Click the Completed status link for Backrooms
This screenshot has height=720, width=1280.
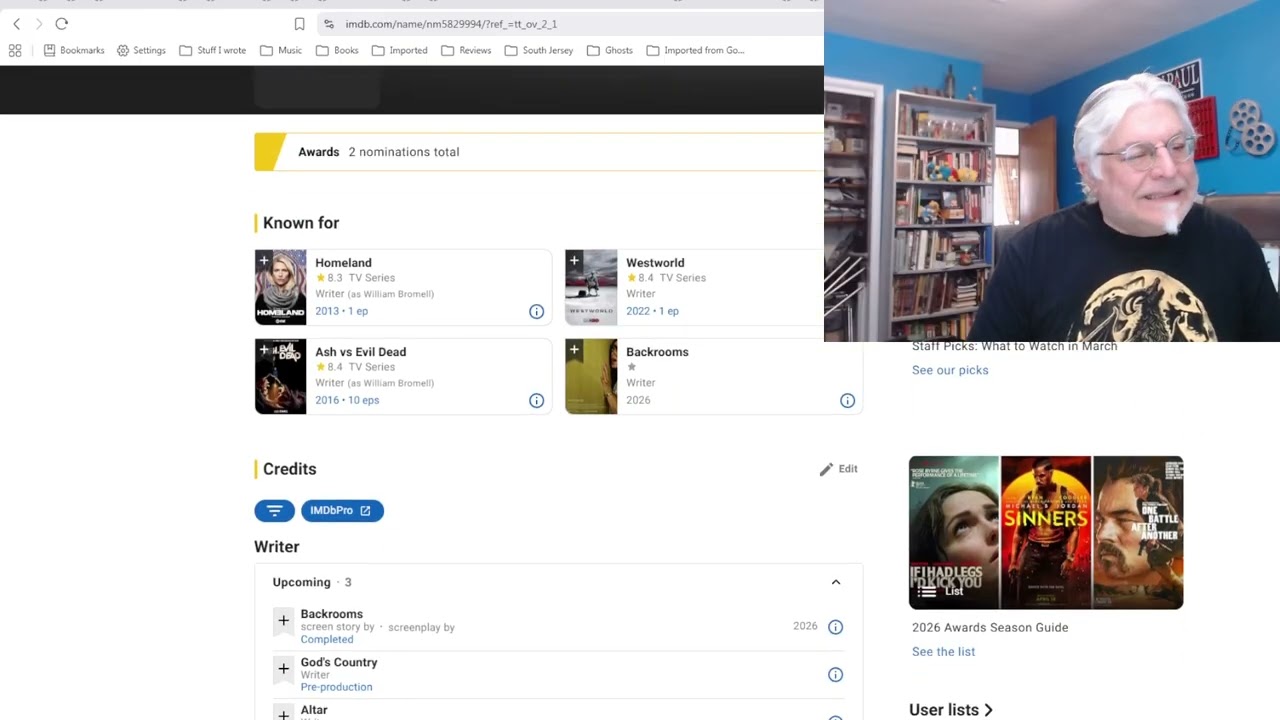click(x=327, y=639)
